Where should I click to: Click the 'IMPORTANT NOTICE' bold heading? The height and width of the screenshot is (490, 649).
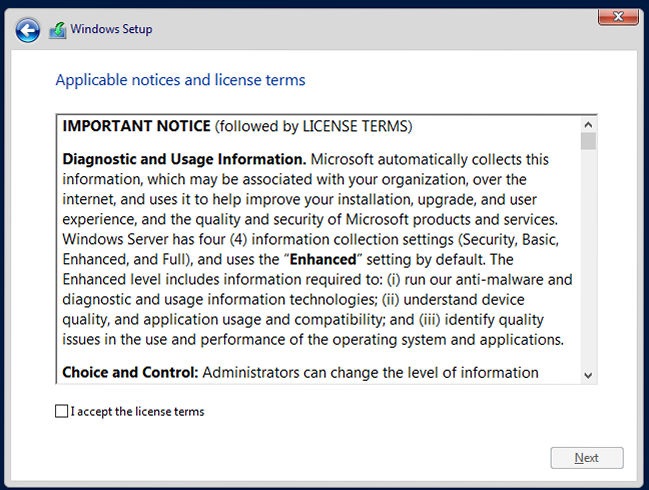tap(137, 126)
